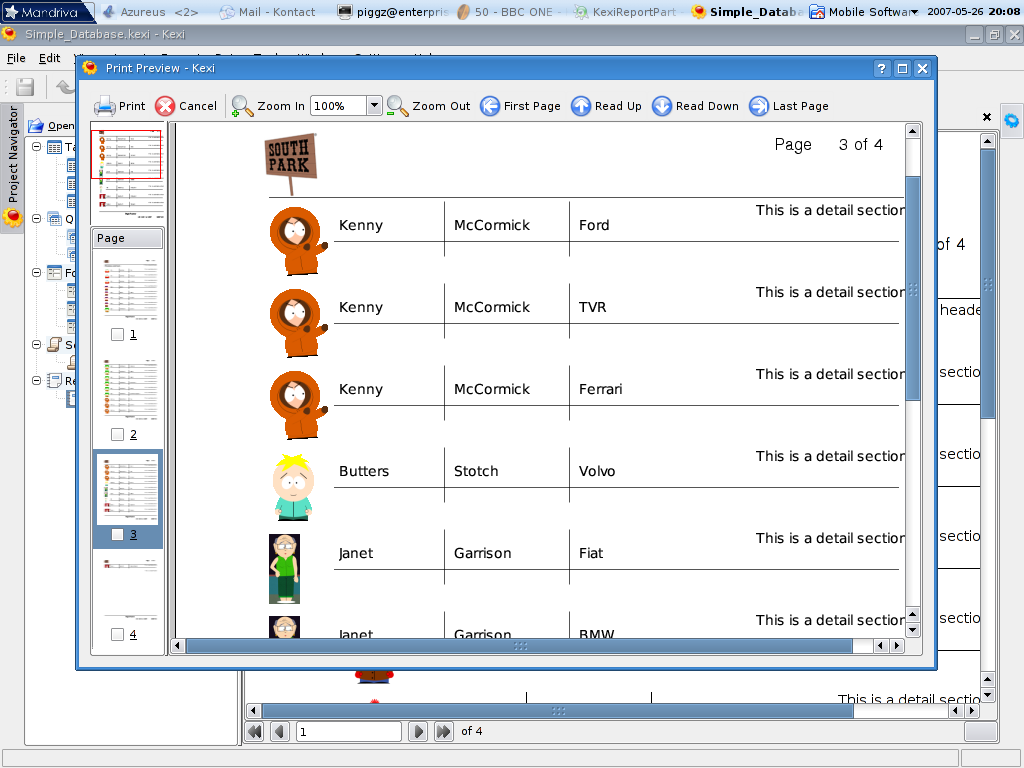Image resolution: width=1024 pixels, height=768 pixels.
Task: Click the page 2 thumbnail
Action: click(129, 388)
